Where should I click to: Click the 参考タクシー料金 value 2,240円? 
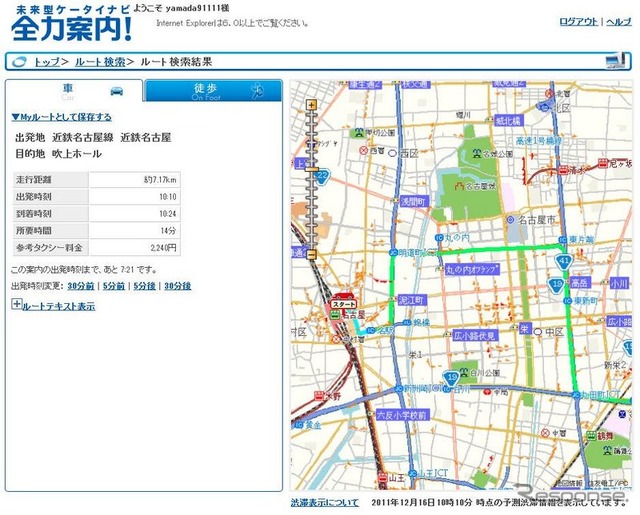pyautogui.click(x=163, y=248)
